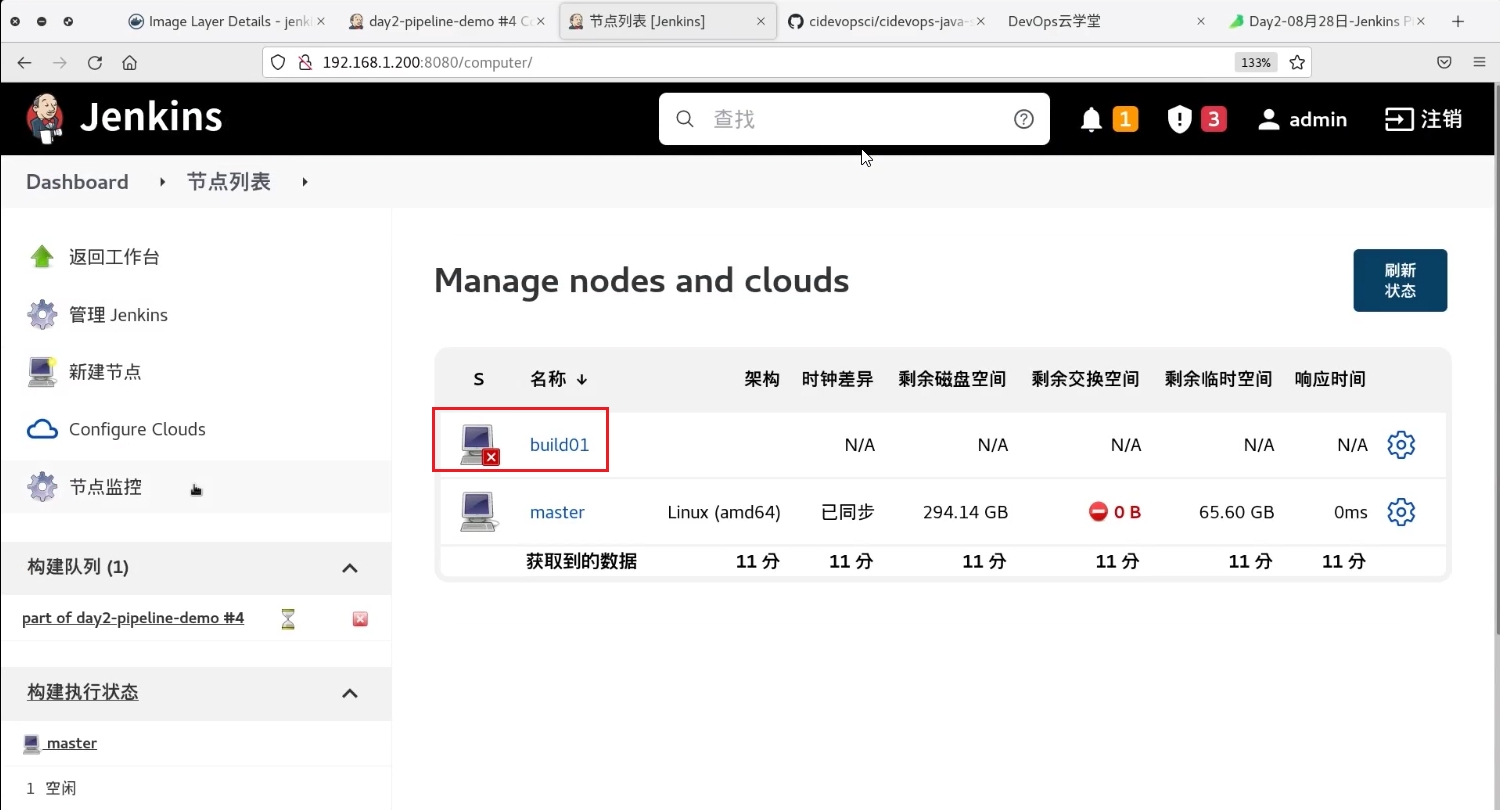
Task: Click the Linux (amd64) architecture cell
Action: point(724,512)
